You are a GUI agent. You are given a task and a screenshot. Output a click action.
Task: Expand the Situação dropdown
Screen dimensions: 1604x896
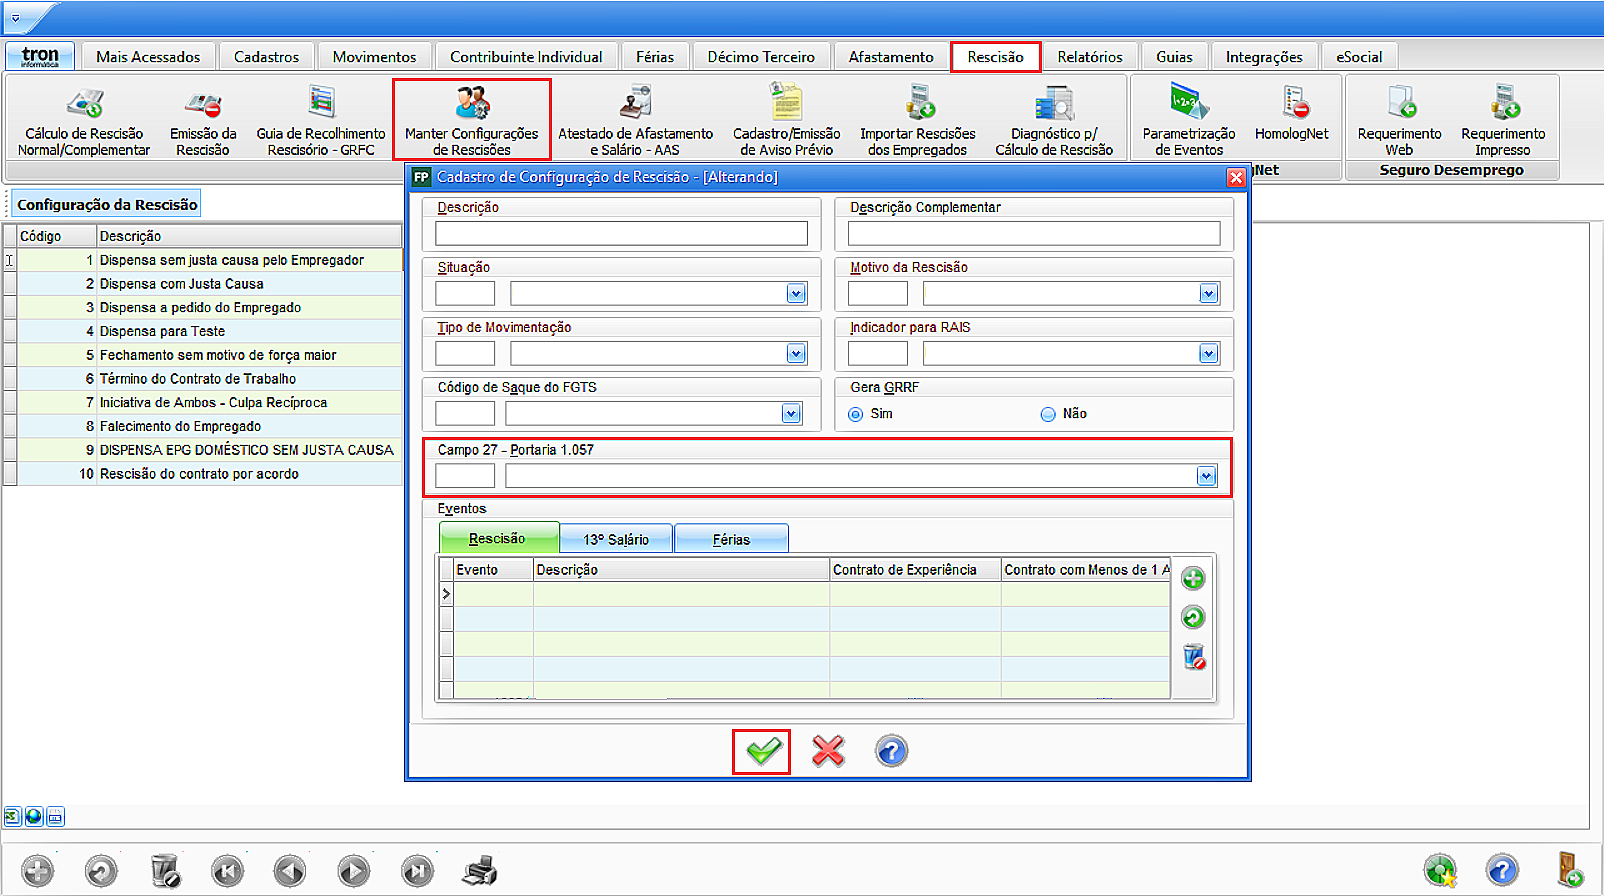click(x=796, y=294)
